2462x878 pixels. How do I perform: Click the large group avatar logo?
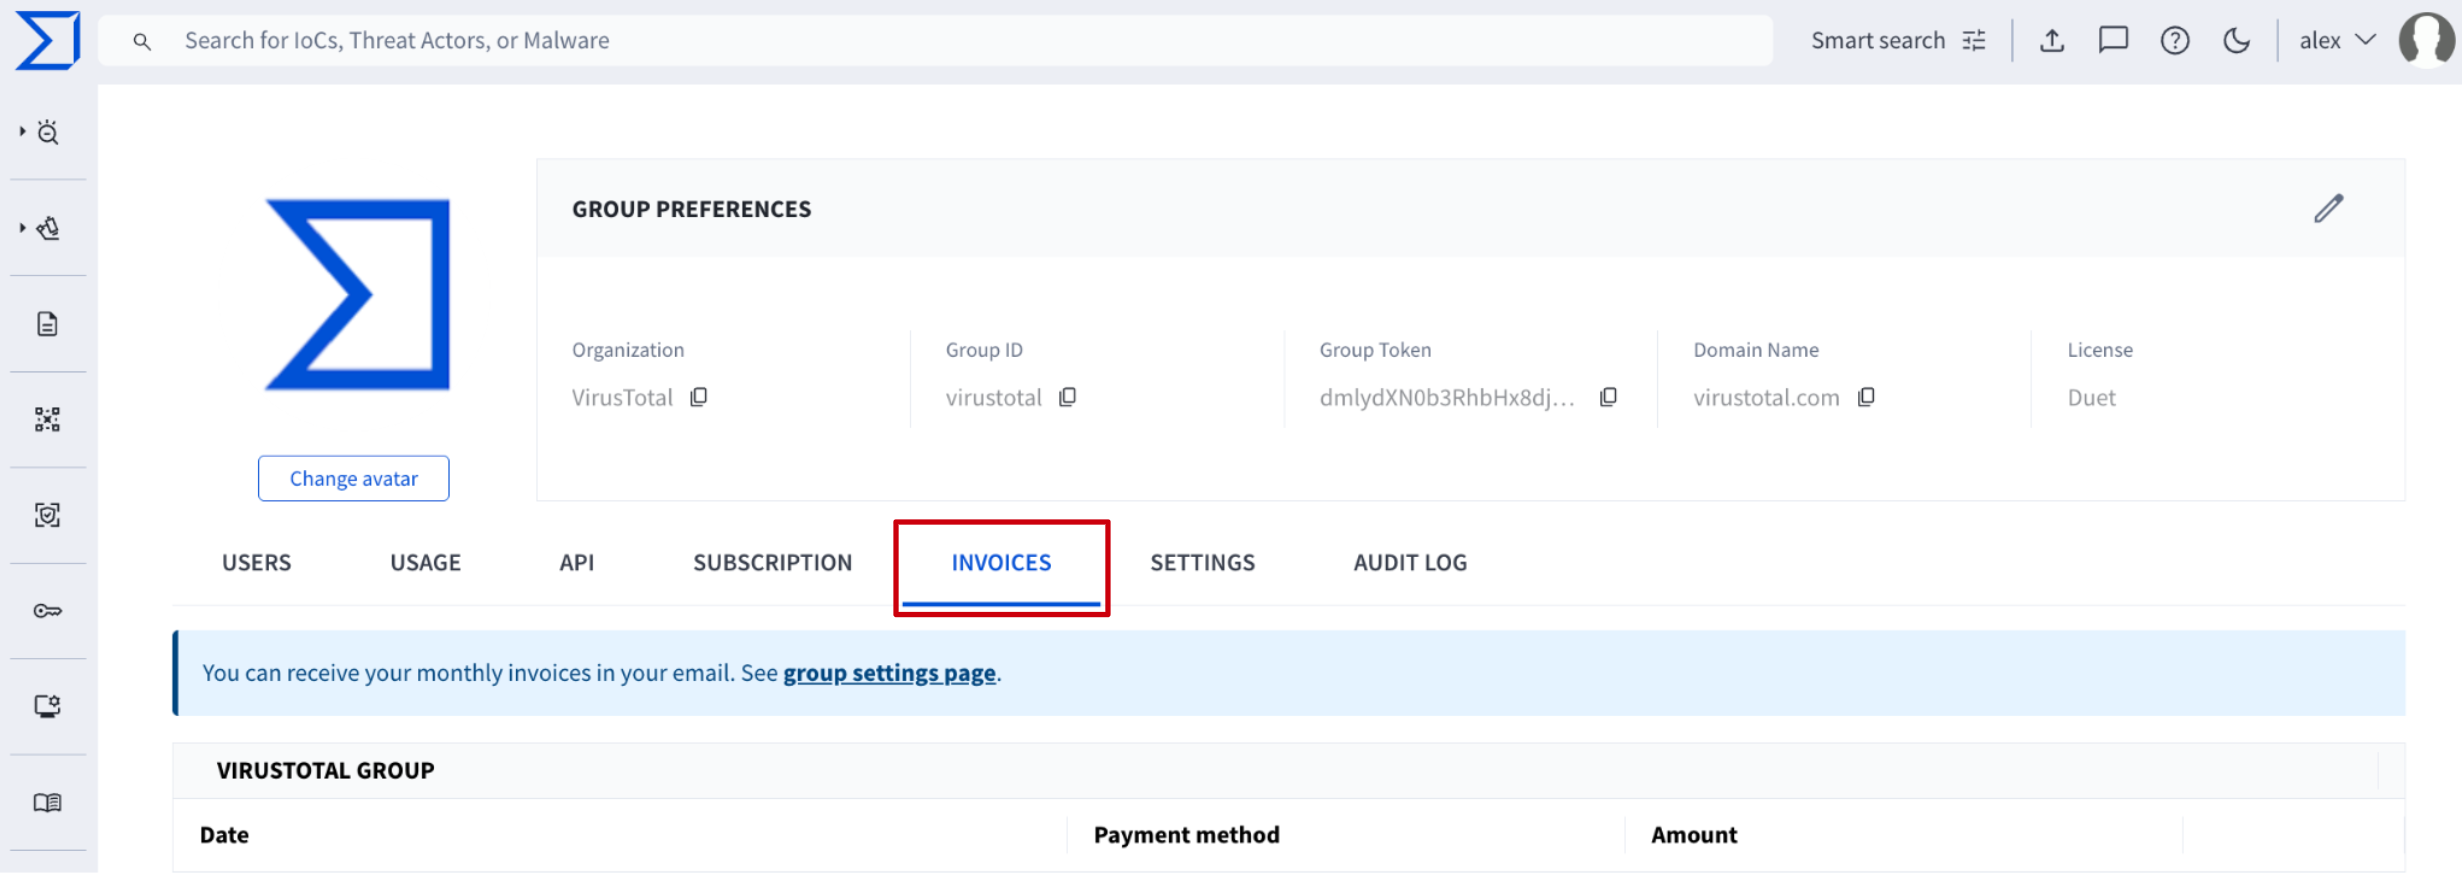tap(357, 294)
